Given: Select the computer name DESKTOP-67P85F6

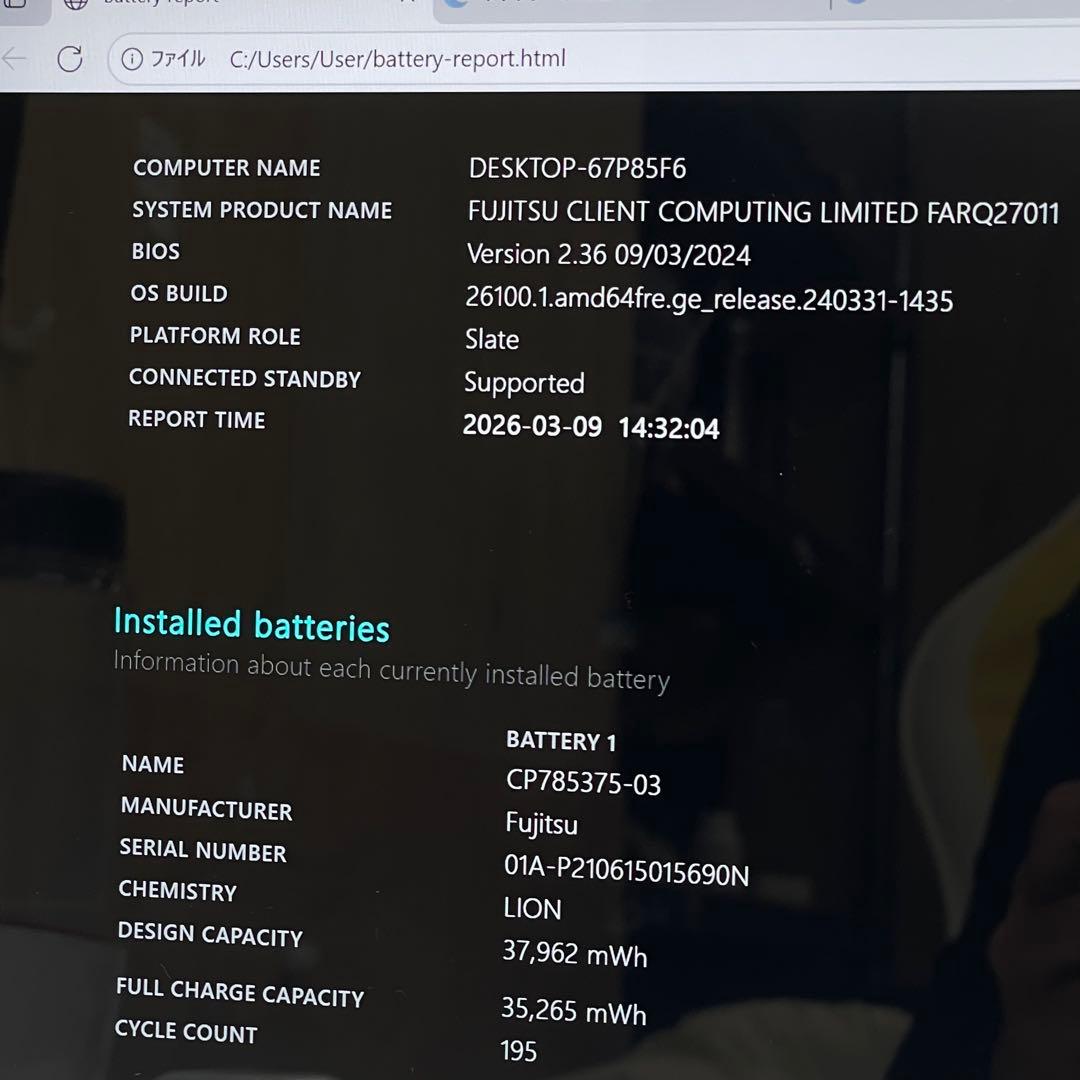Looking at the screenshot, I should pyautogui.click(x=577, y=169).
